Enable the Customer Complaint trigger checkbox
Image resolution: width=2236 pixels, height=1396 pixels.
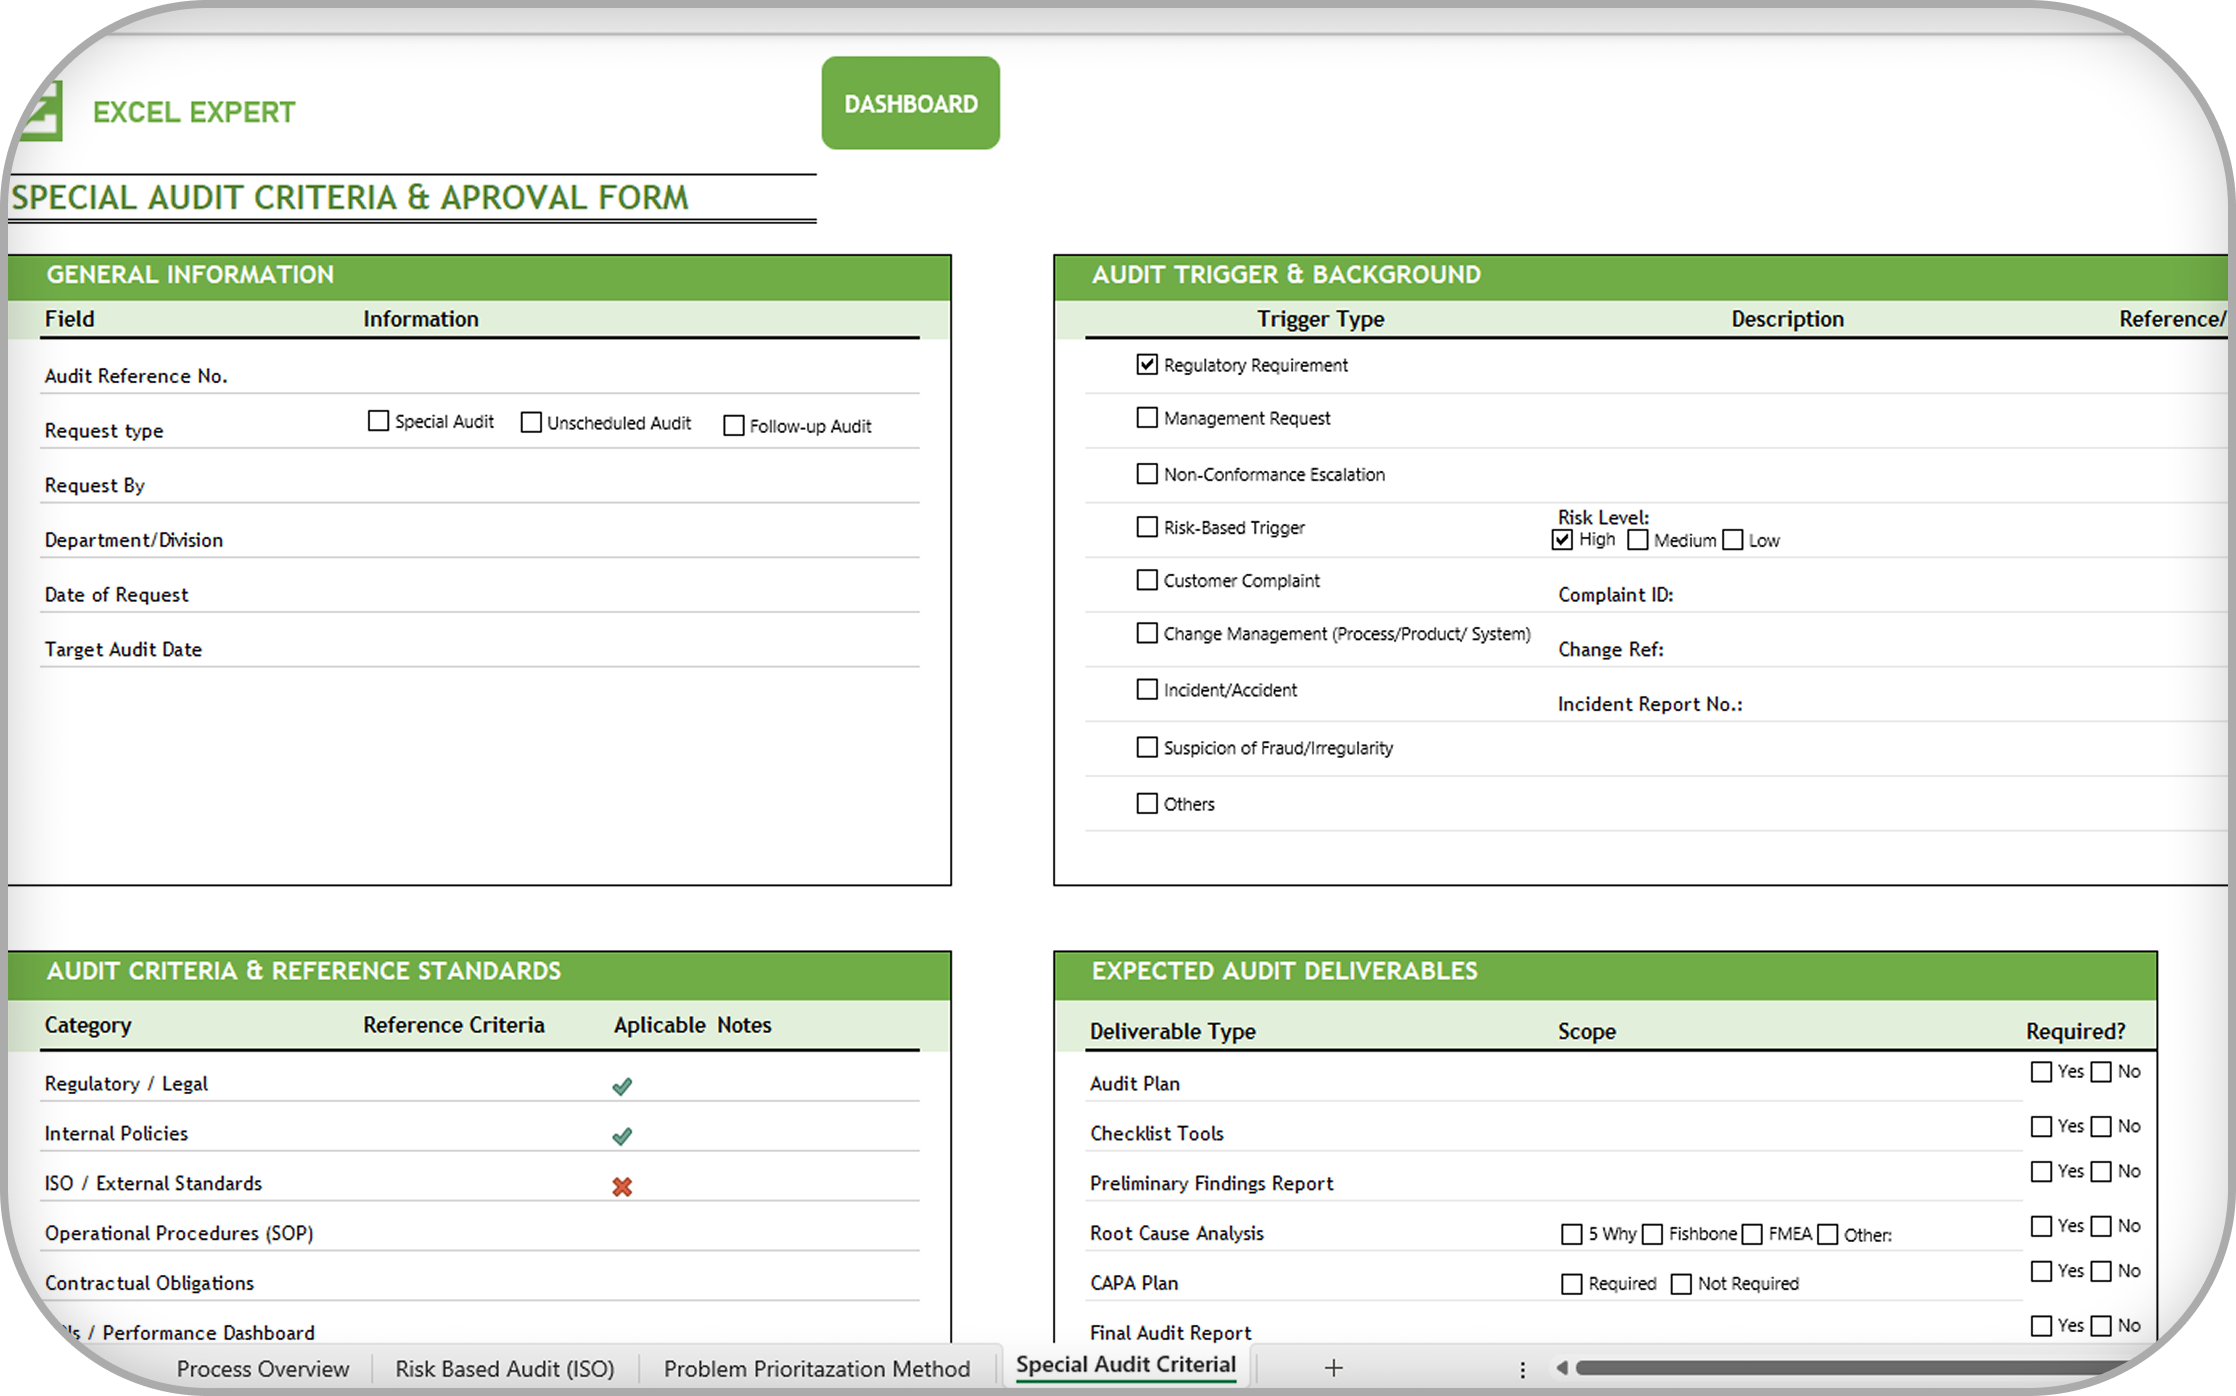1147,580
